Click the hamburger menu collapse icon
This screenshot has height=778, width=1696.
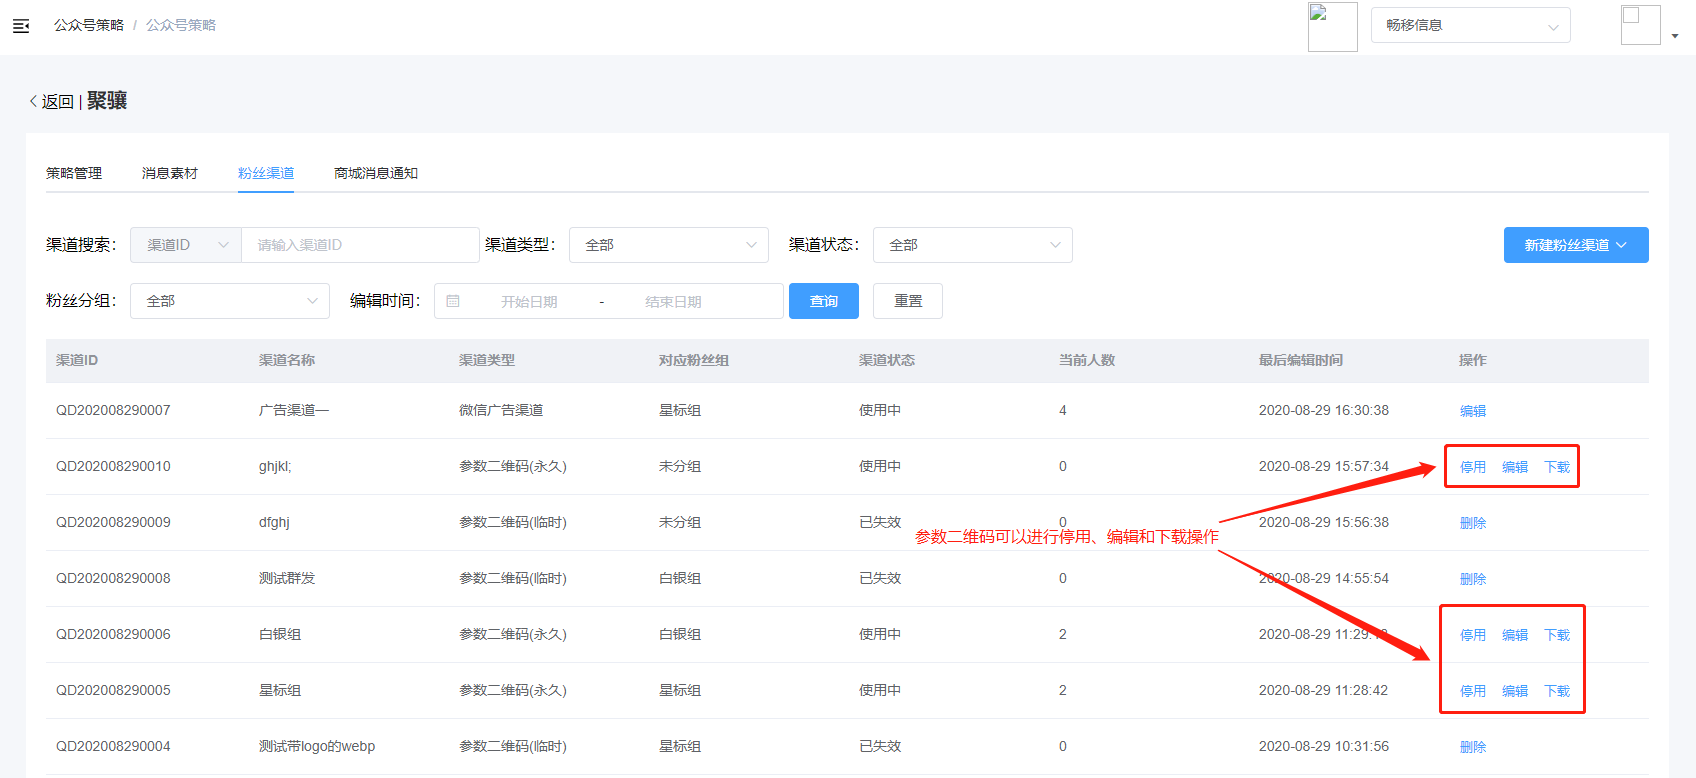(21, 26)
